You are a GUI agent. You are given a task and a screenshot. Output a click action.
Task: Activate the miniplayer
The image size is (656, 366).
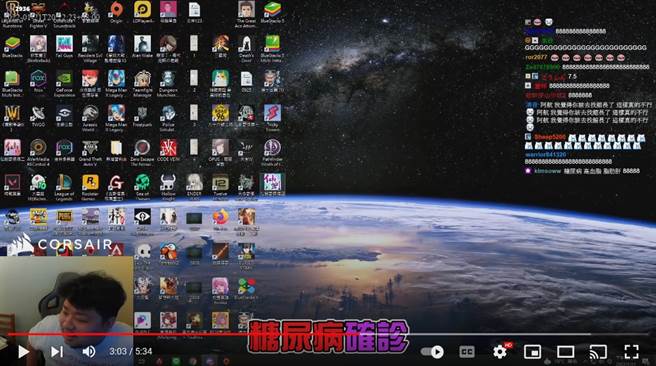tap(533, 352)
